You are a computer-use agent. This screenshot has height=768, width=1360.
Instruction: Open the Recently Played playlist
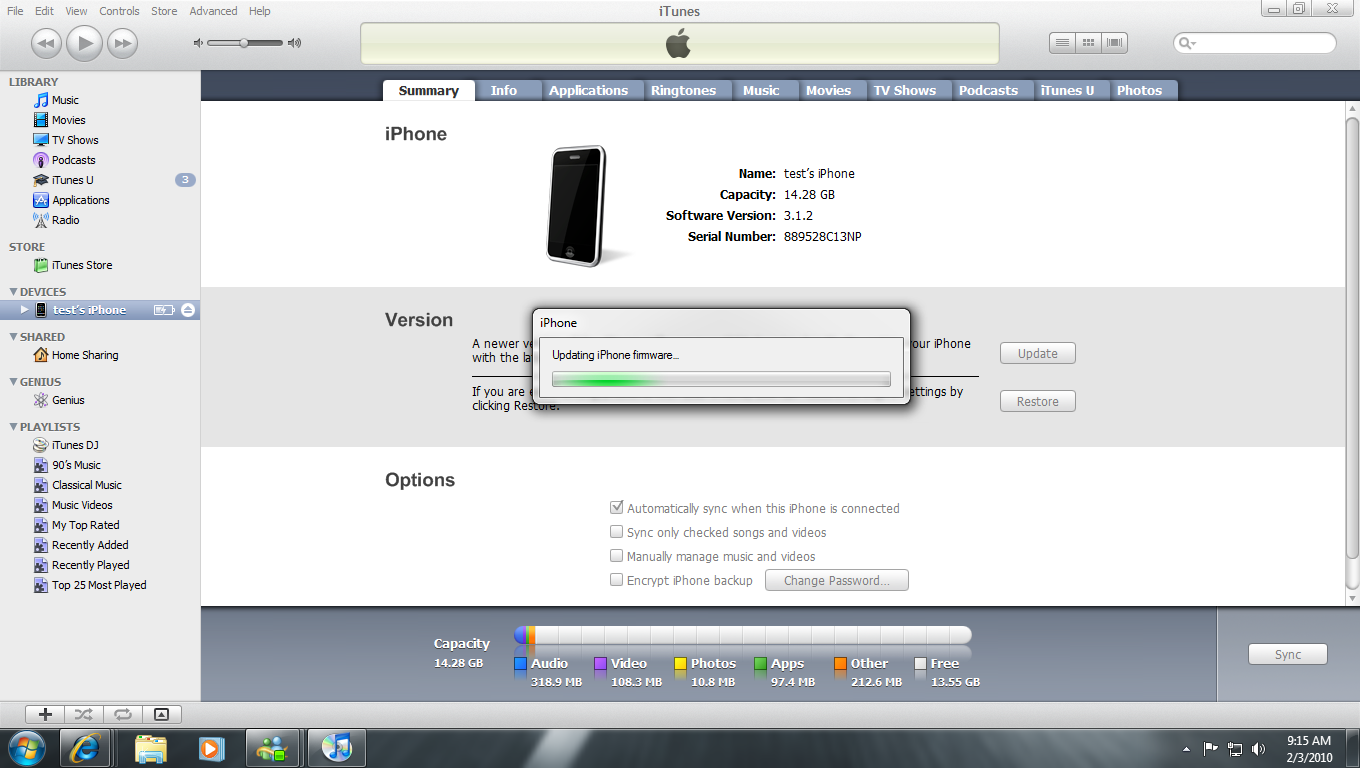[x=81, y=565]
